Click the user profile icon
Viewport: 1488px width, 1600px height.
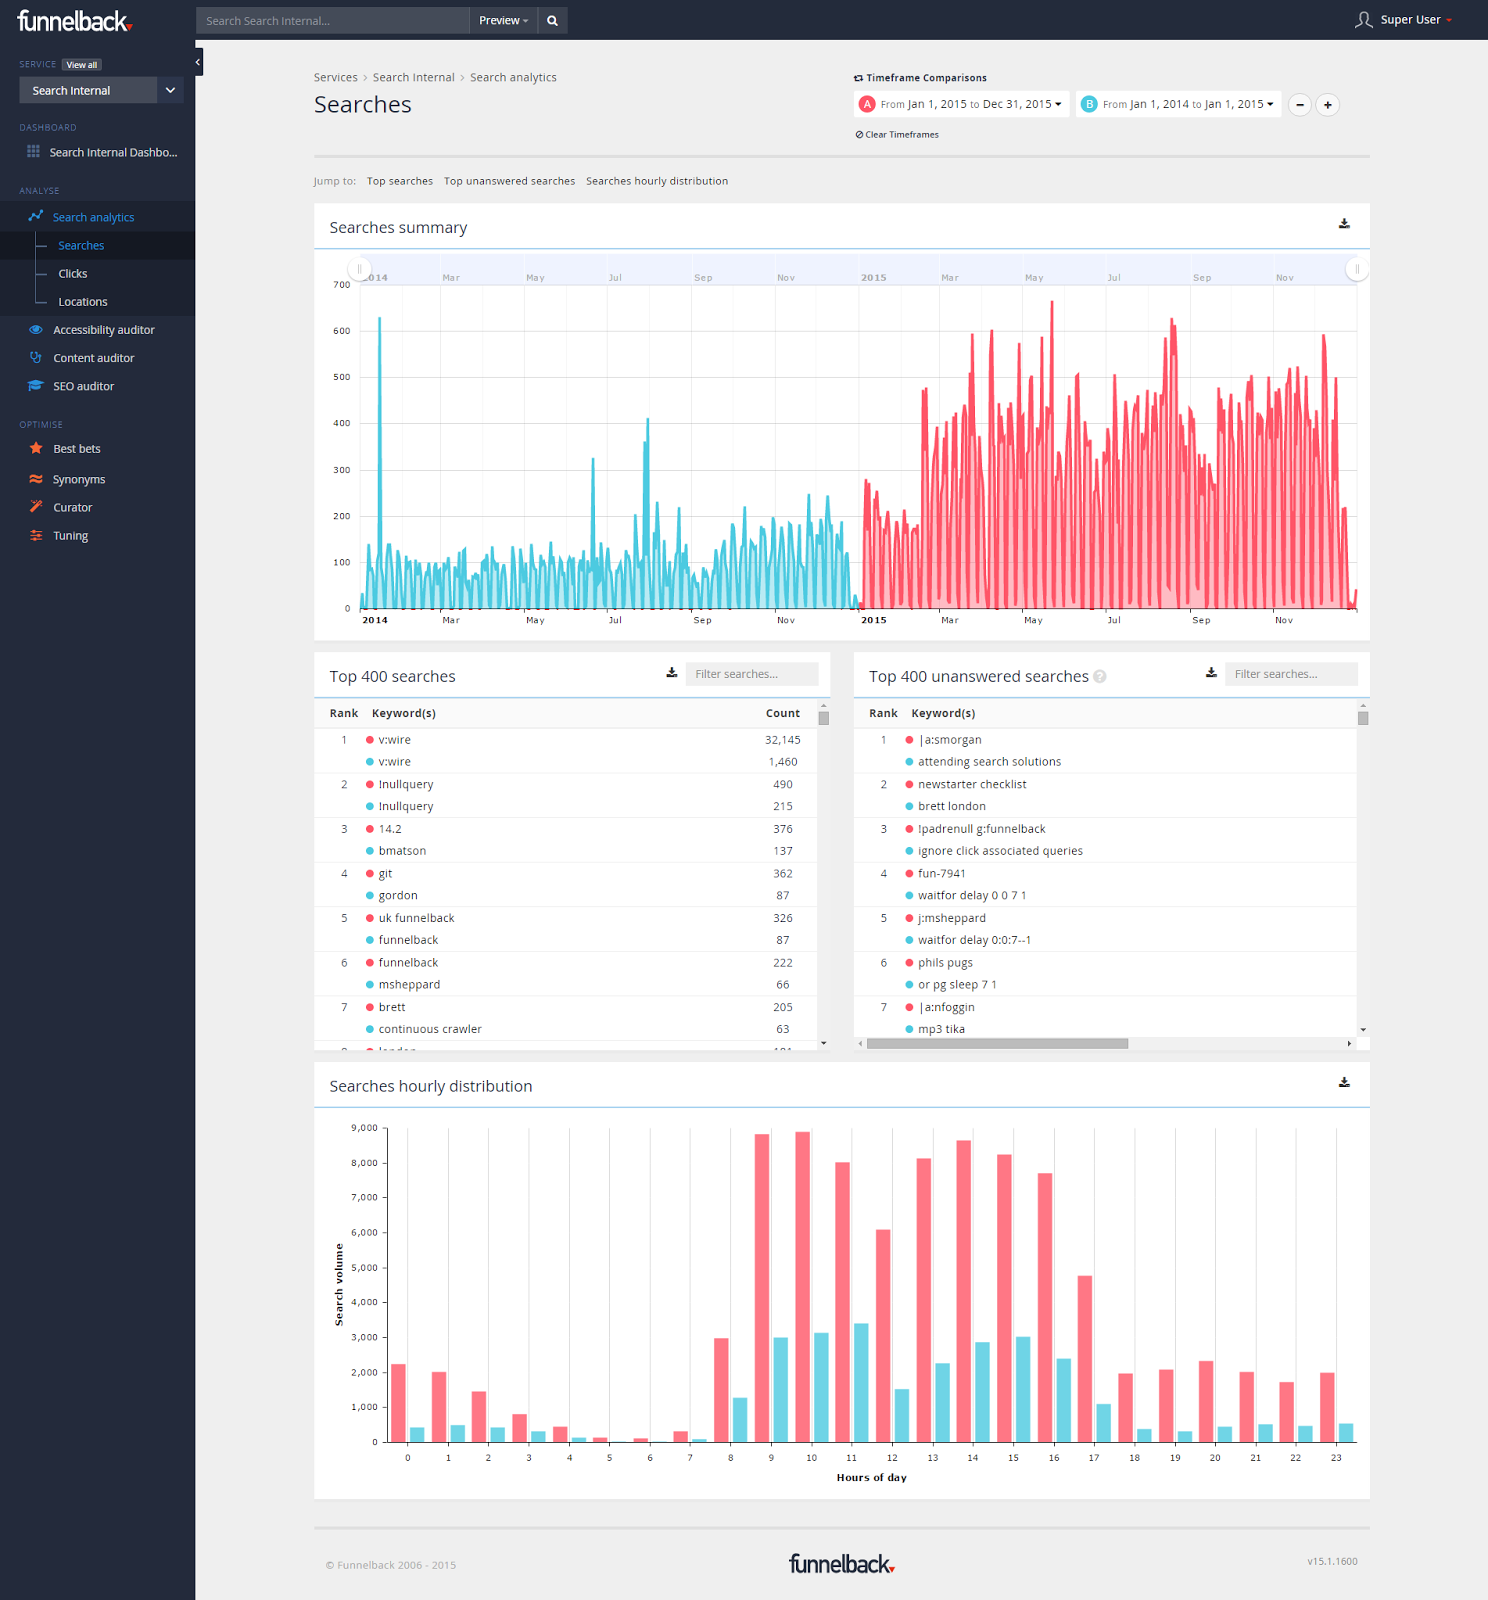click(x=1363, y=20)
